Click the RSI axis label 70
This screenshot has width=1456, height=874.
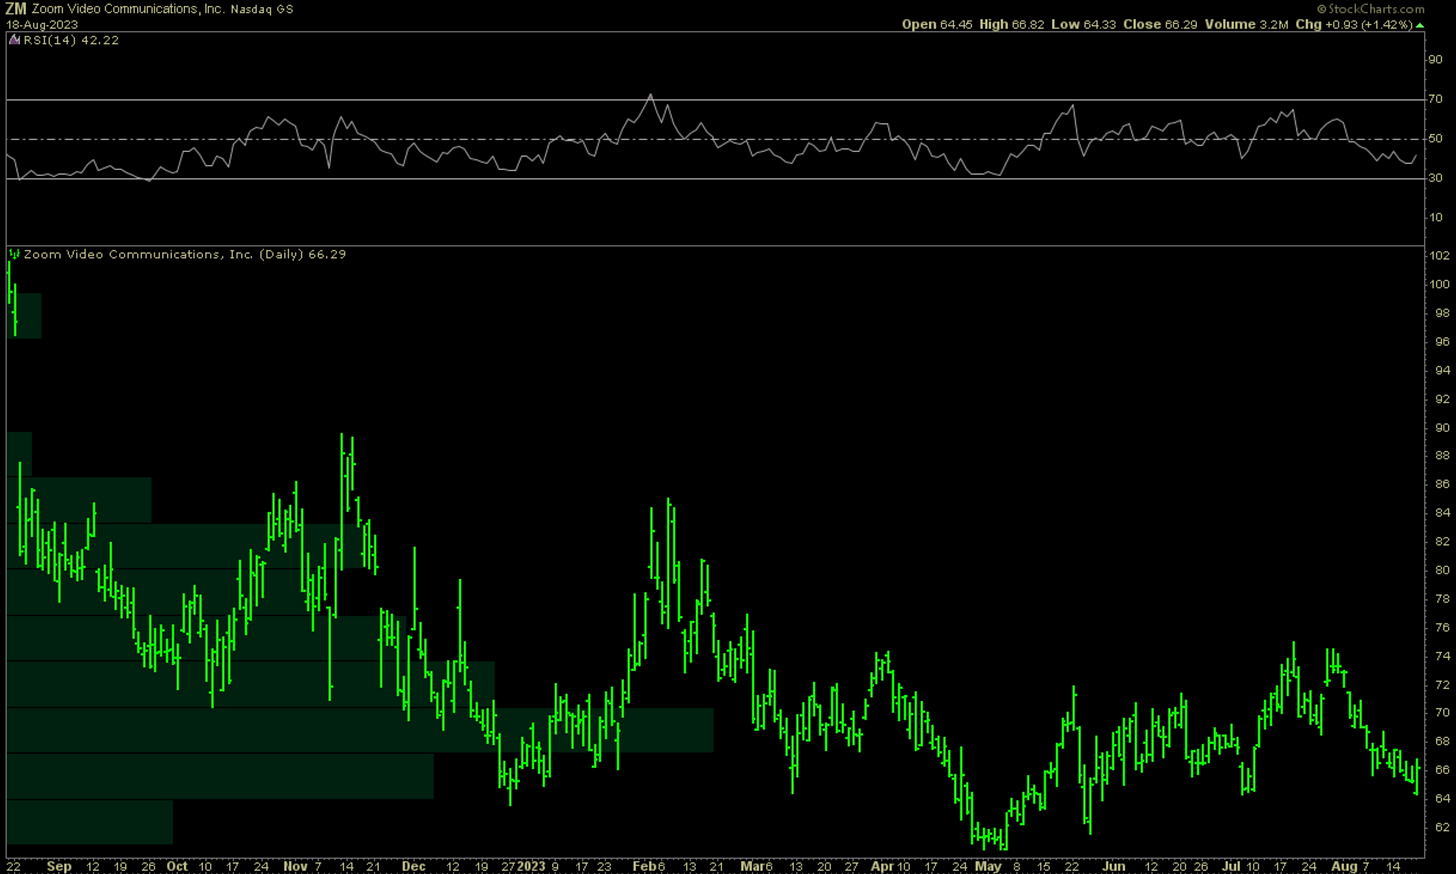(x=1435, y=99)
